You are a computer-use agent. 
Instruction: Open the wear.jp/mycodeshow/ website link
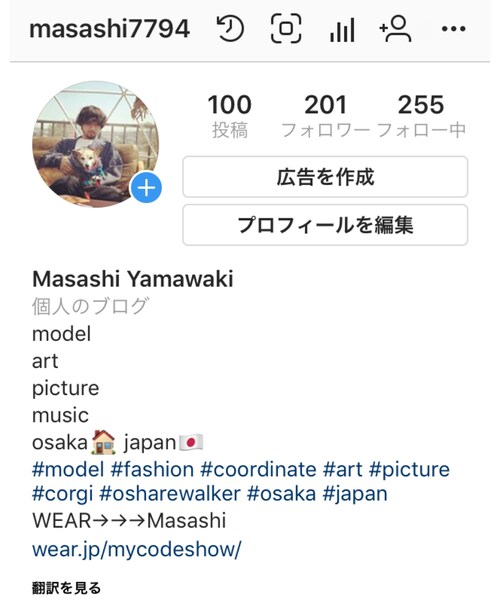(137, 550)
